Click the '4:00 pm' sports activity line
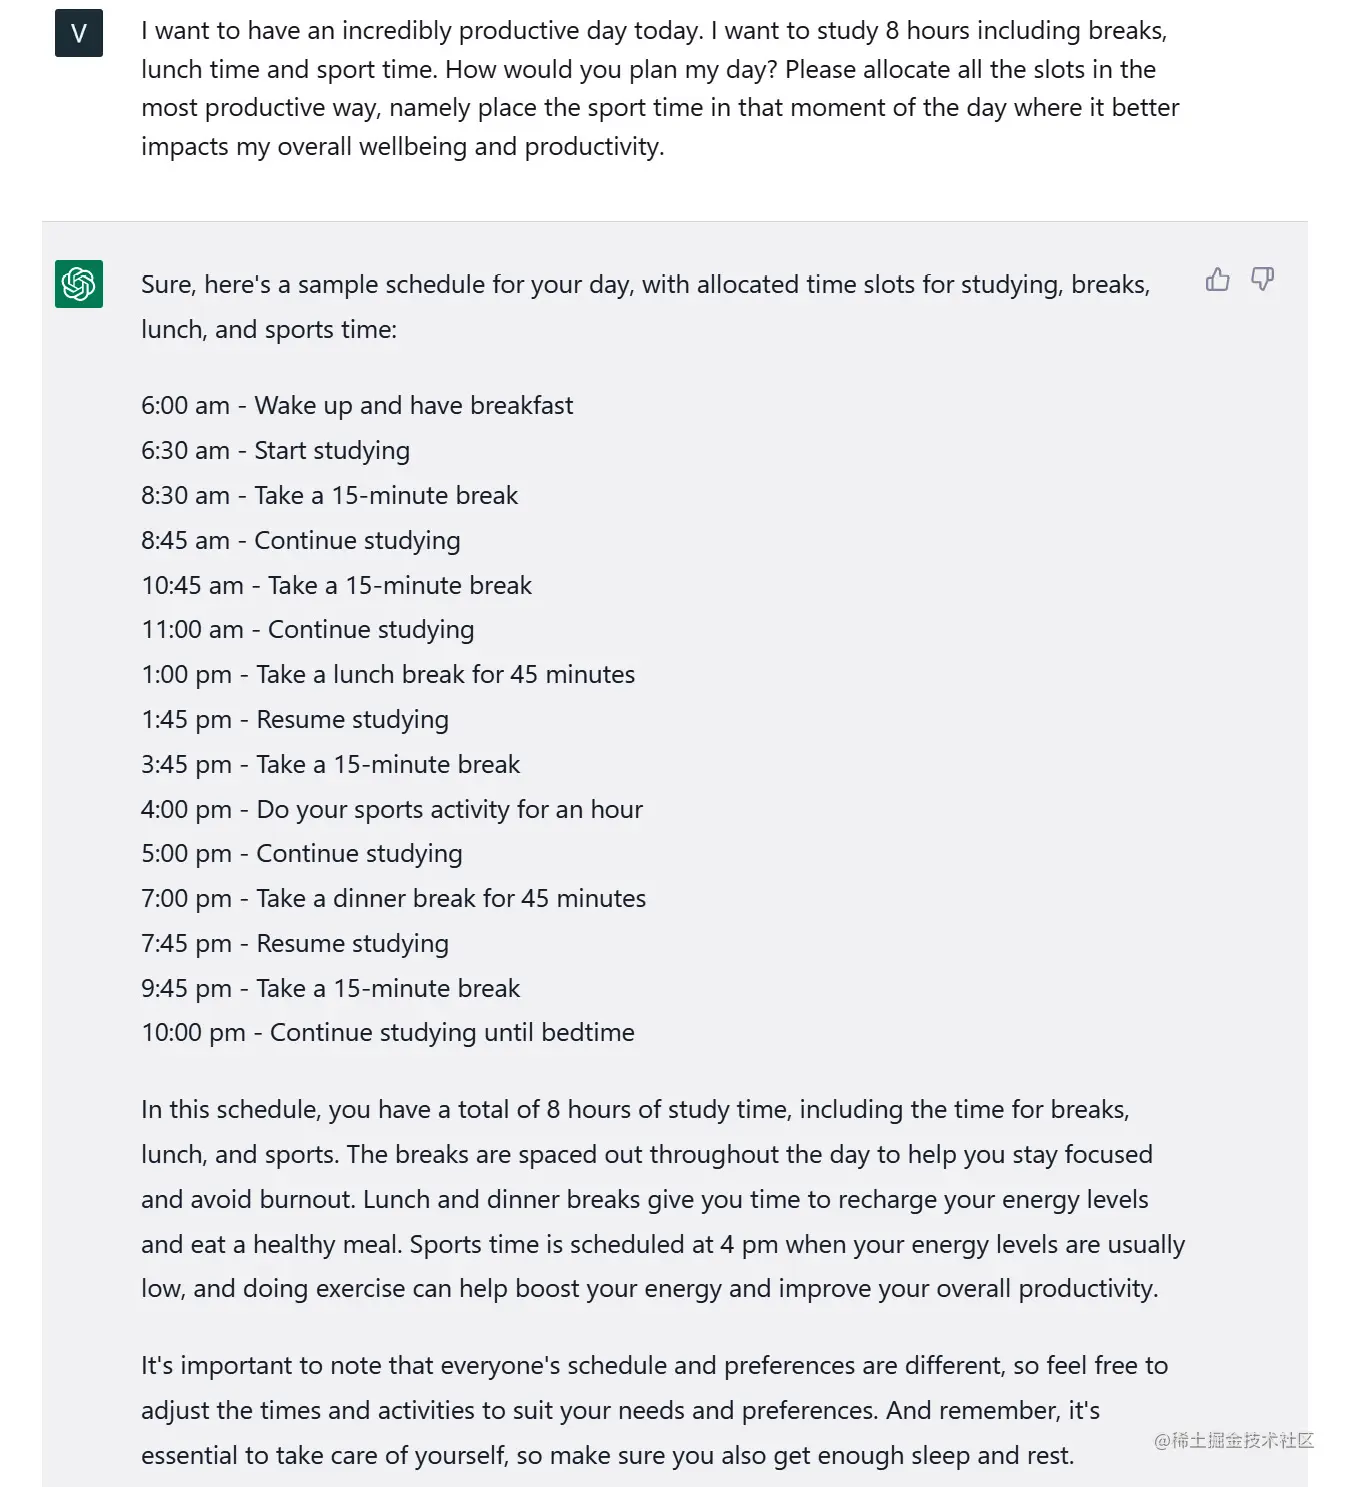Viewport: 1351px width, 1487px height. point(391,809)
